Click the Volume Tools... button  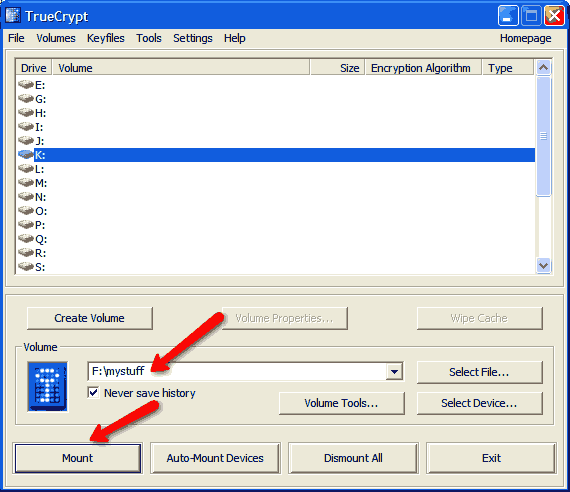pos(341,403)
